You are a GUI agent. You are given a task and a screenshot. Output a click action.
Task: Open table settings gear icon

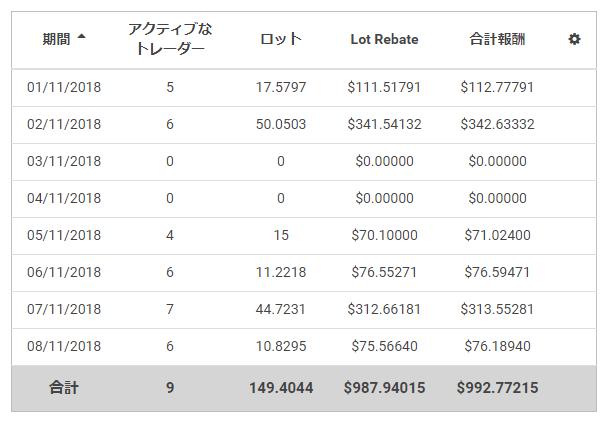click(x=574, y=39)
